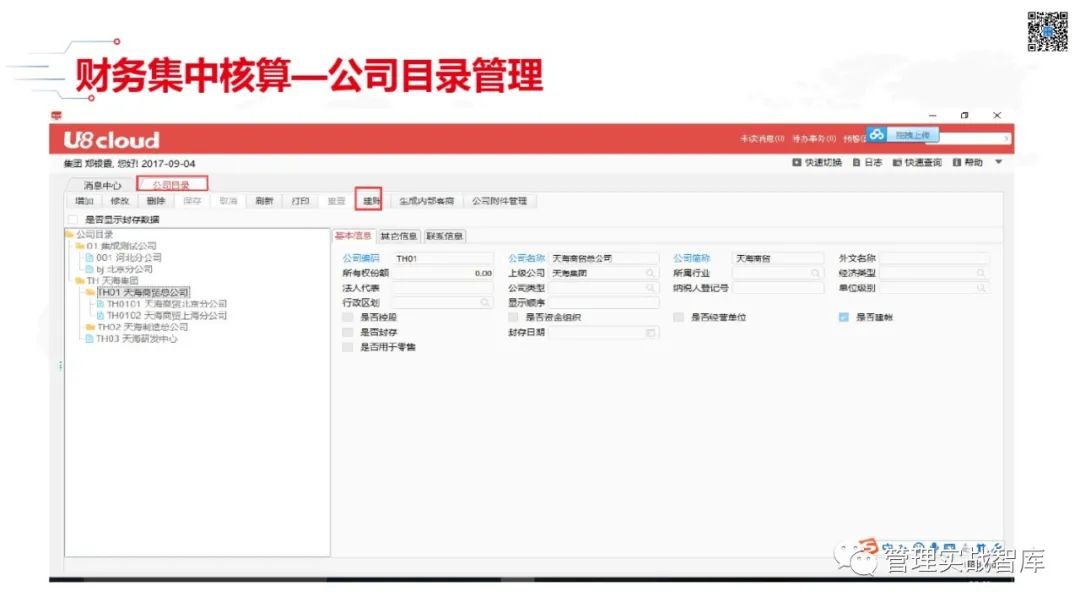Open the 联系信息 tab
Screen dimensions: 1080x608
(444, 236)
